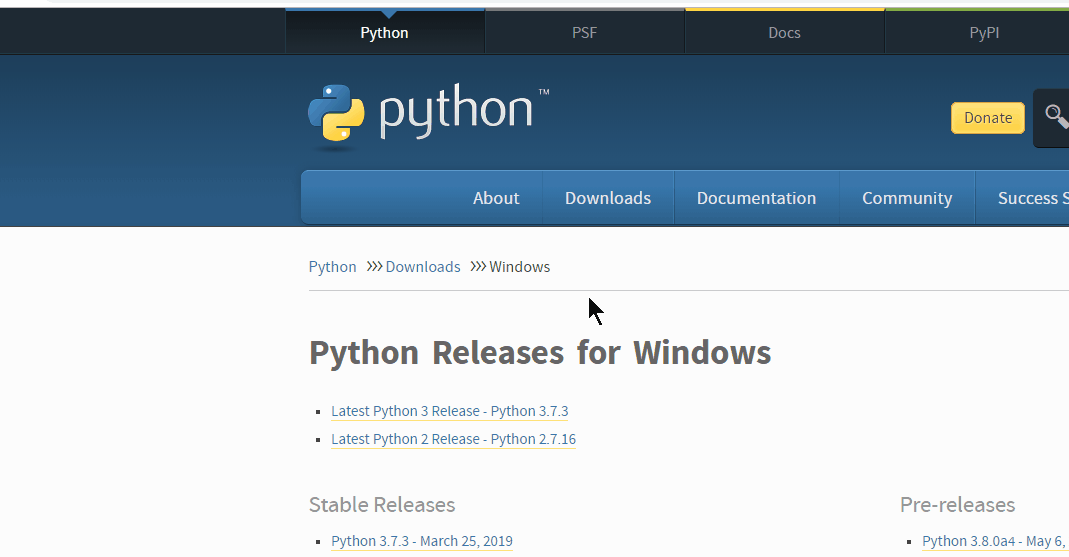Click the Windows breadcrumb text
This screenshot has height=557, width=1069.
(520, 267)
